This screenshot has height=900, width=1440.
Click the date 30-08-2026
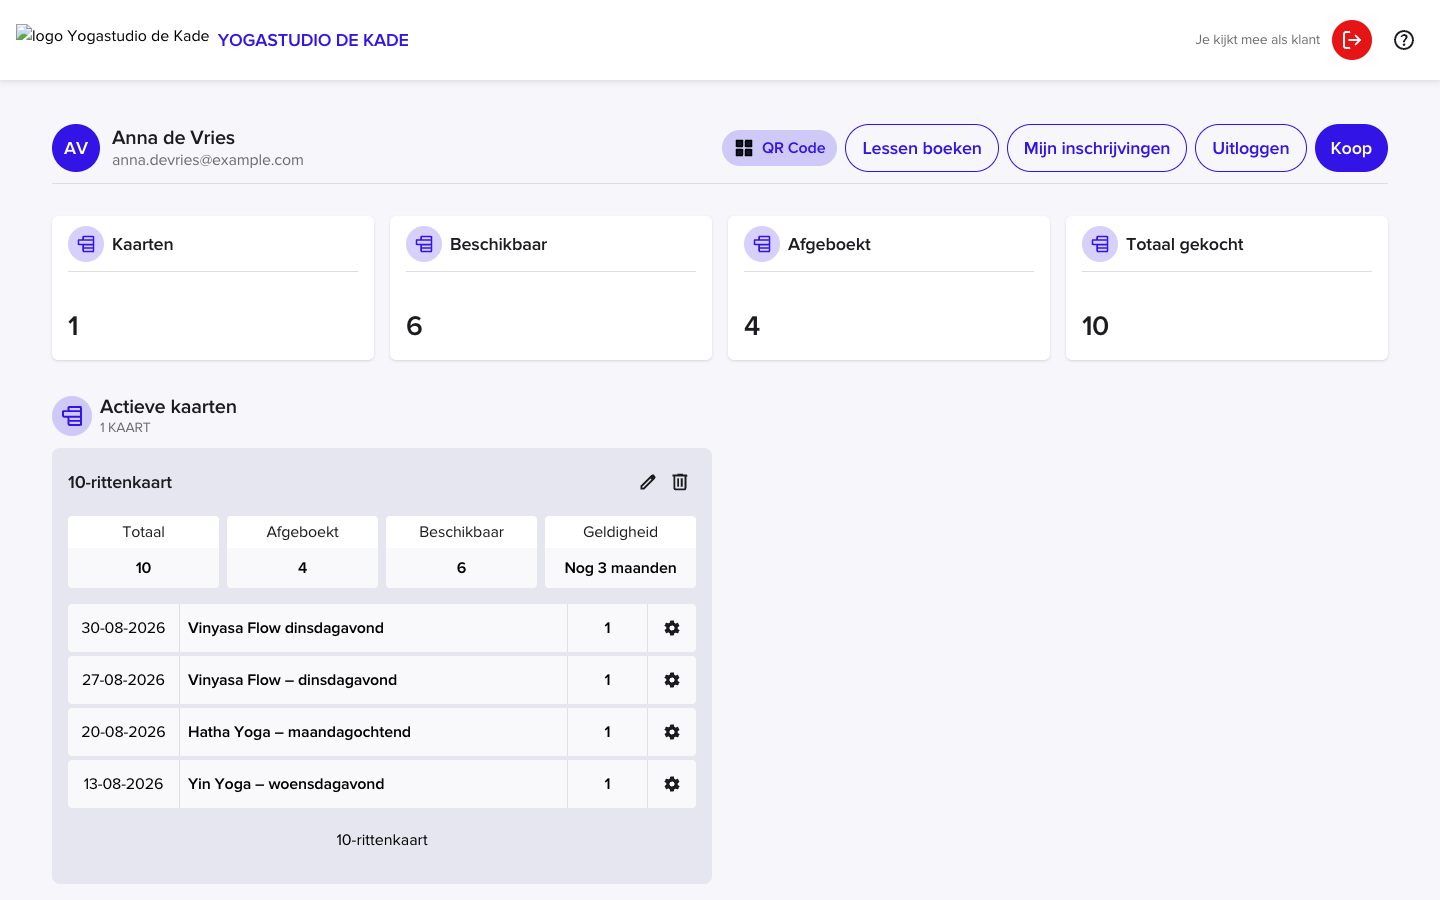(123, 628)
